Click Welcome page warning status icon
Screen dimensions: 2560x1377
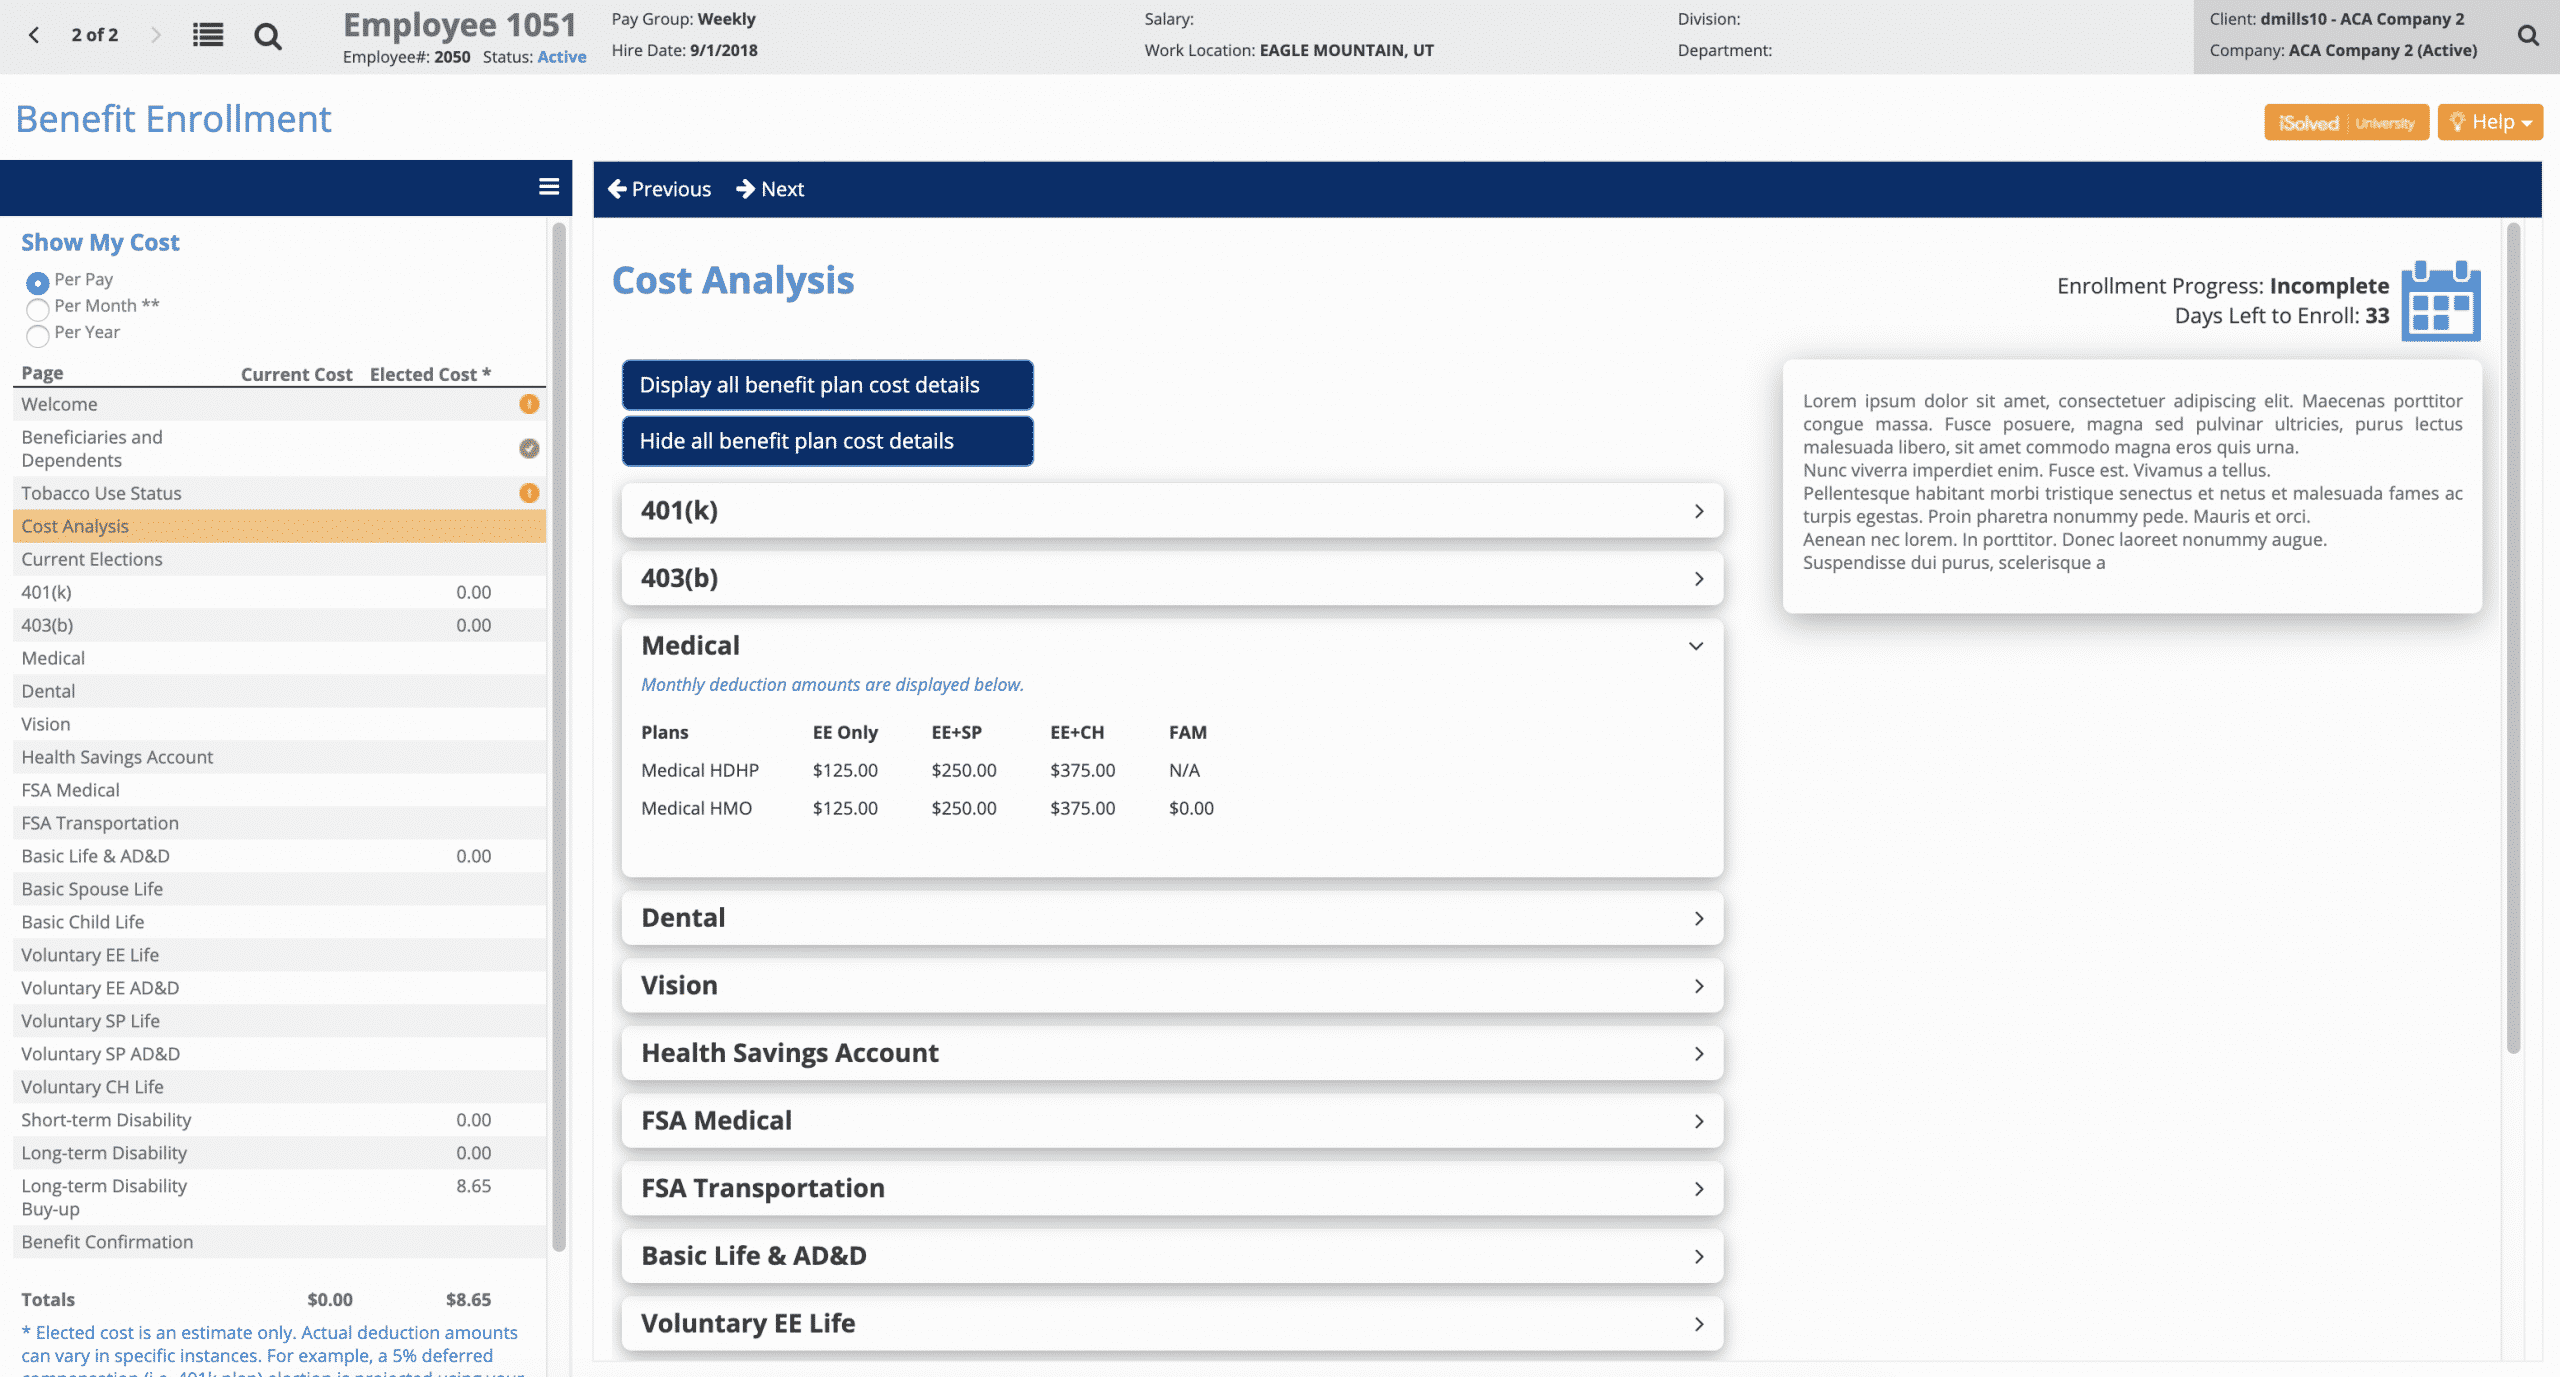(529, 404)
